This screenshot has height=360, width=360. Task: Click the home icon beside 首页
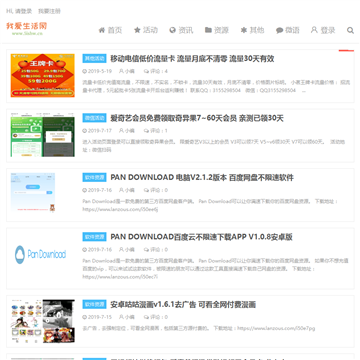[x=102, y=30]
